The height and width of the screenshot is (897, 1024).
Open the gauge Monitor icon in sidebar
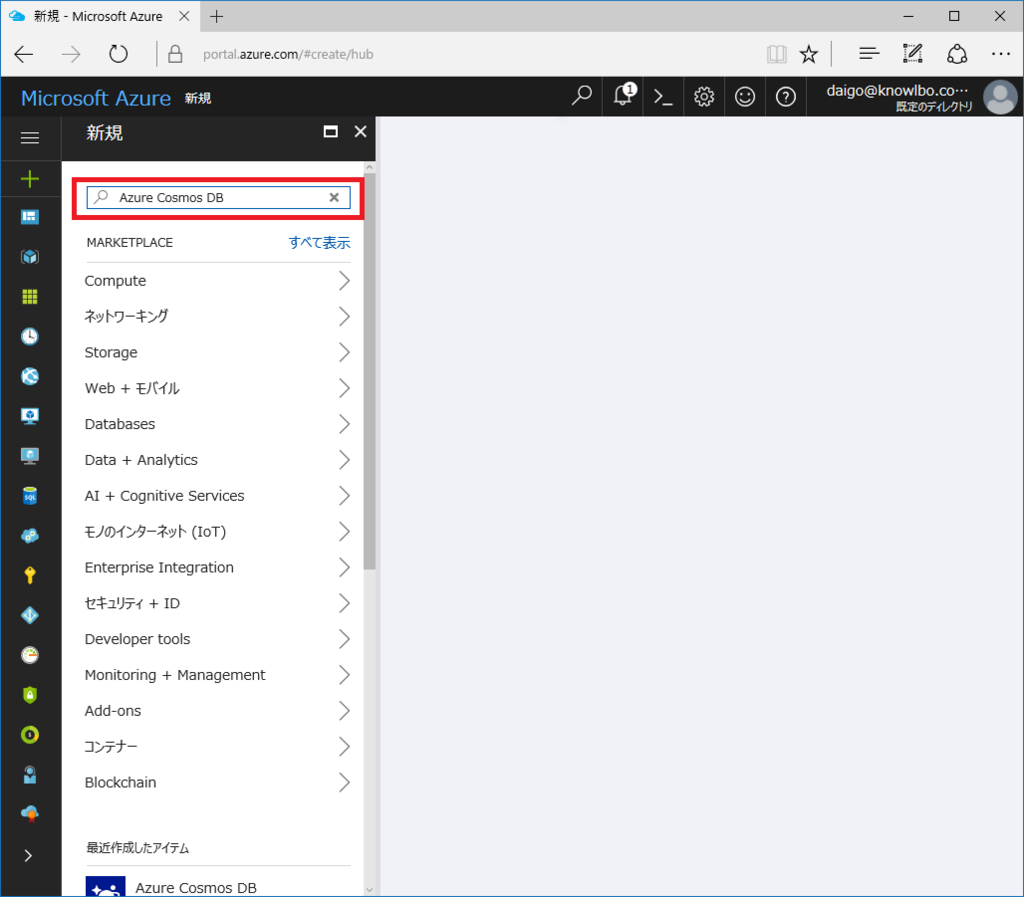[30, 655]
